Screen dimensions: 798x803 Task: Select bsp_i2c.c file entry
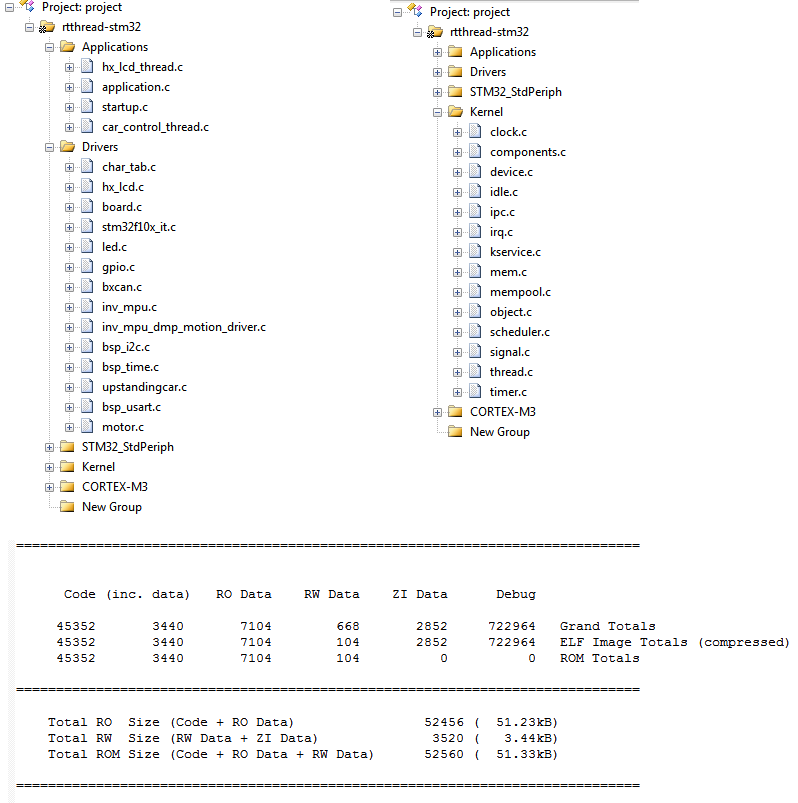(126, 347)
